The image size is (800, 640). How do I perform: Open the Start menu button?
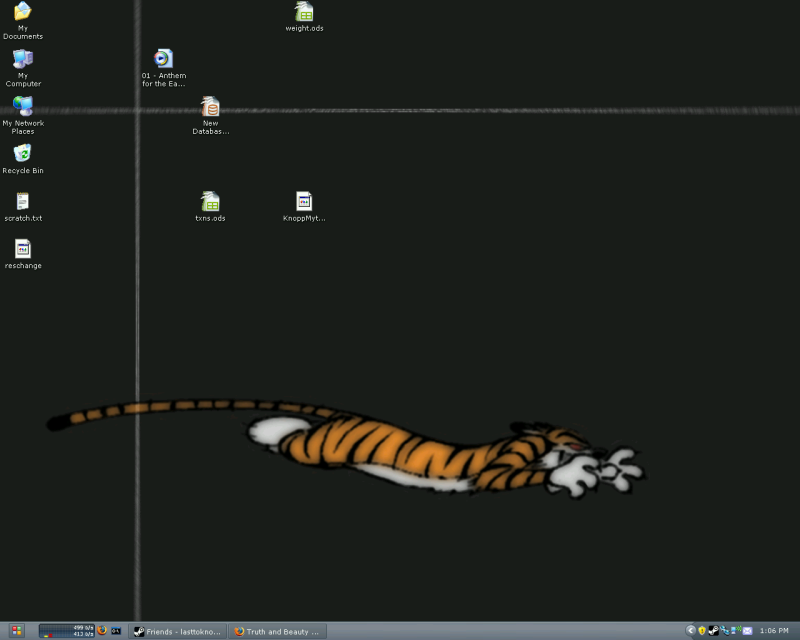pyautogui.click(x=16, y=631)
